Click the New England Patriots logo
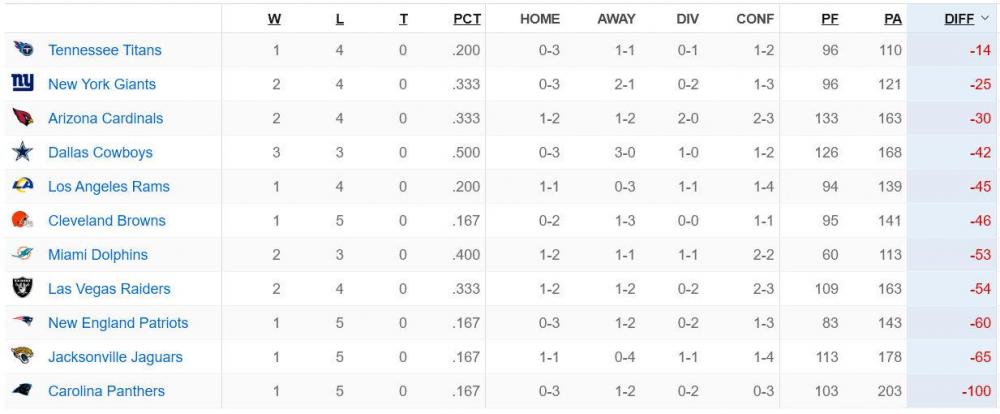Image resolution: width=1000 pixels, height=414 pixels. click(22, 322)
